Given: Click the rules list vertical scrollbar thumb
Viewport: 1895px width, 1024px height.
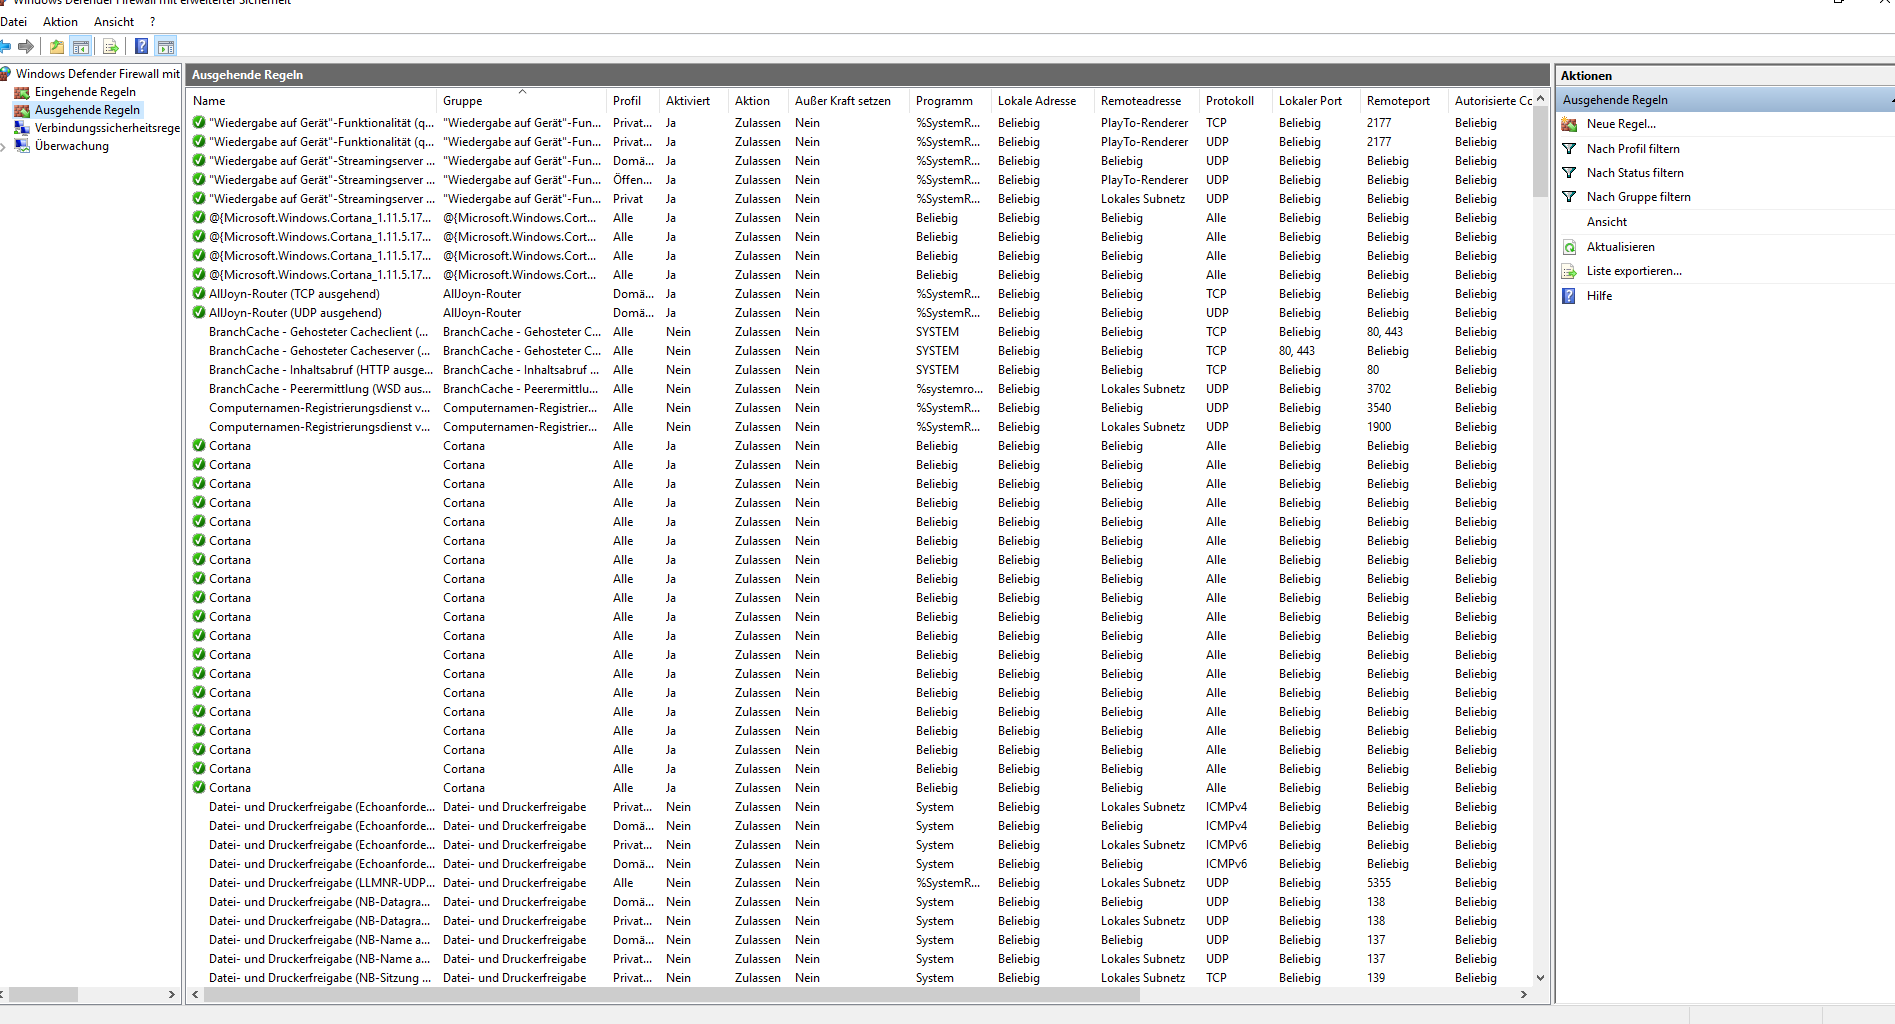Looking at the screenshot, I should (x=1540, y=150).
